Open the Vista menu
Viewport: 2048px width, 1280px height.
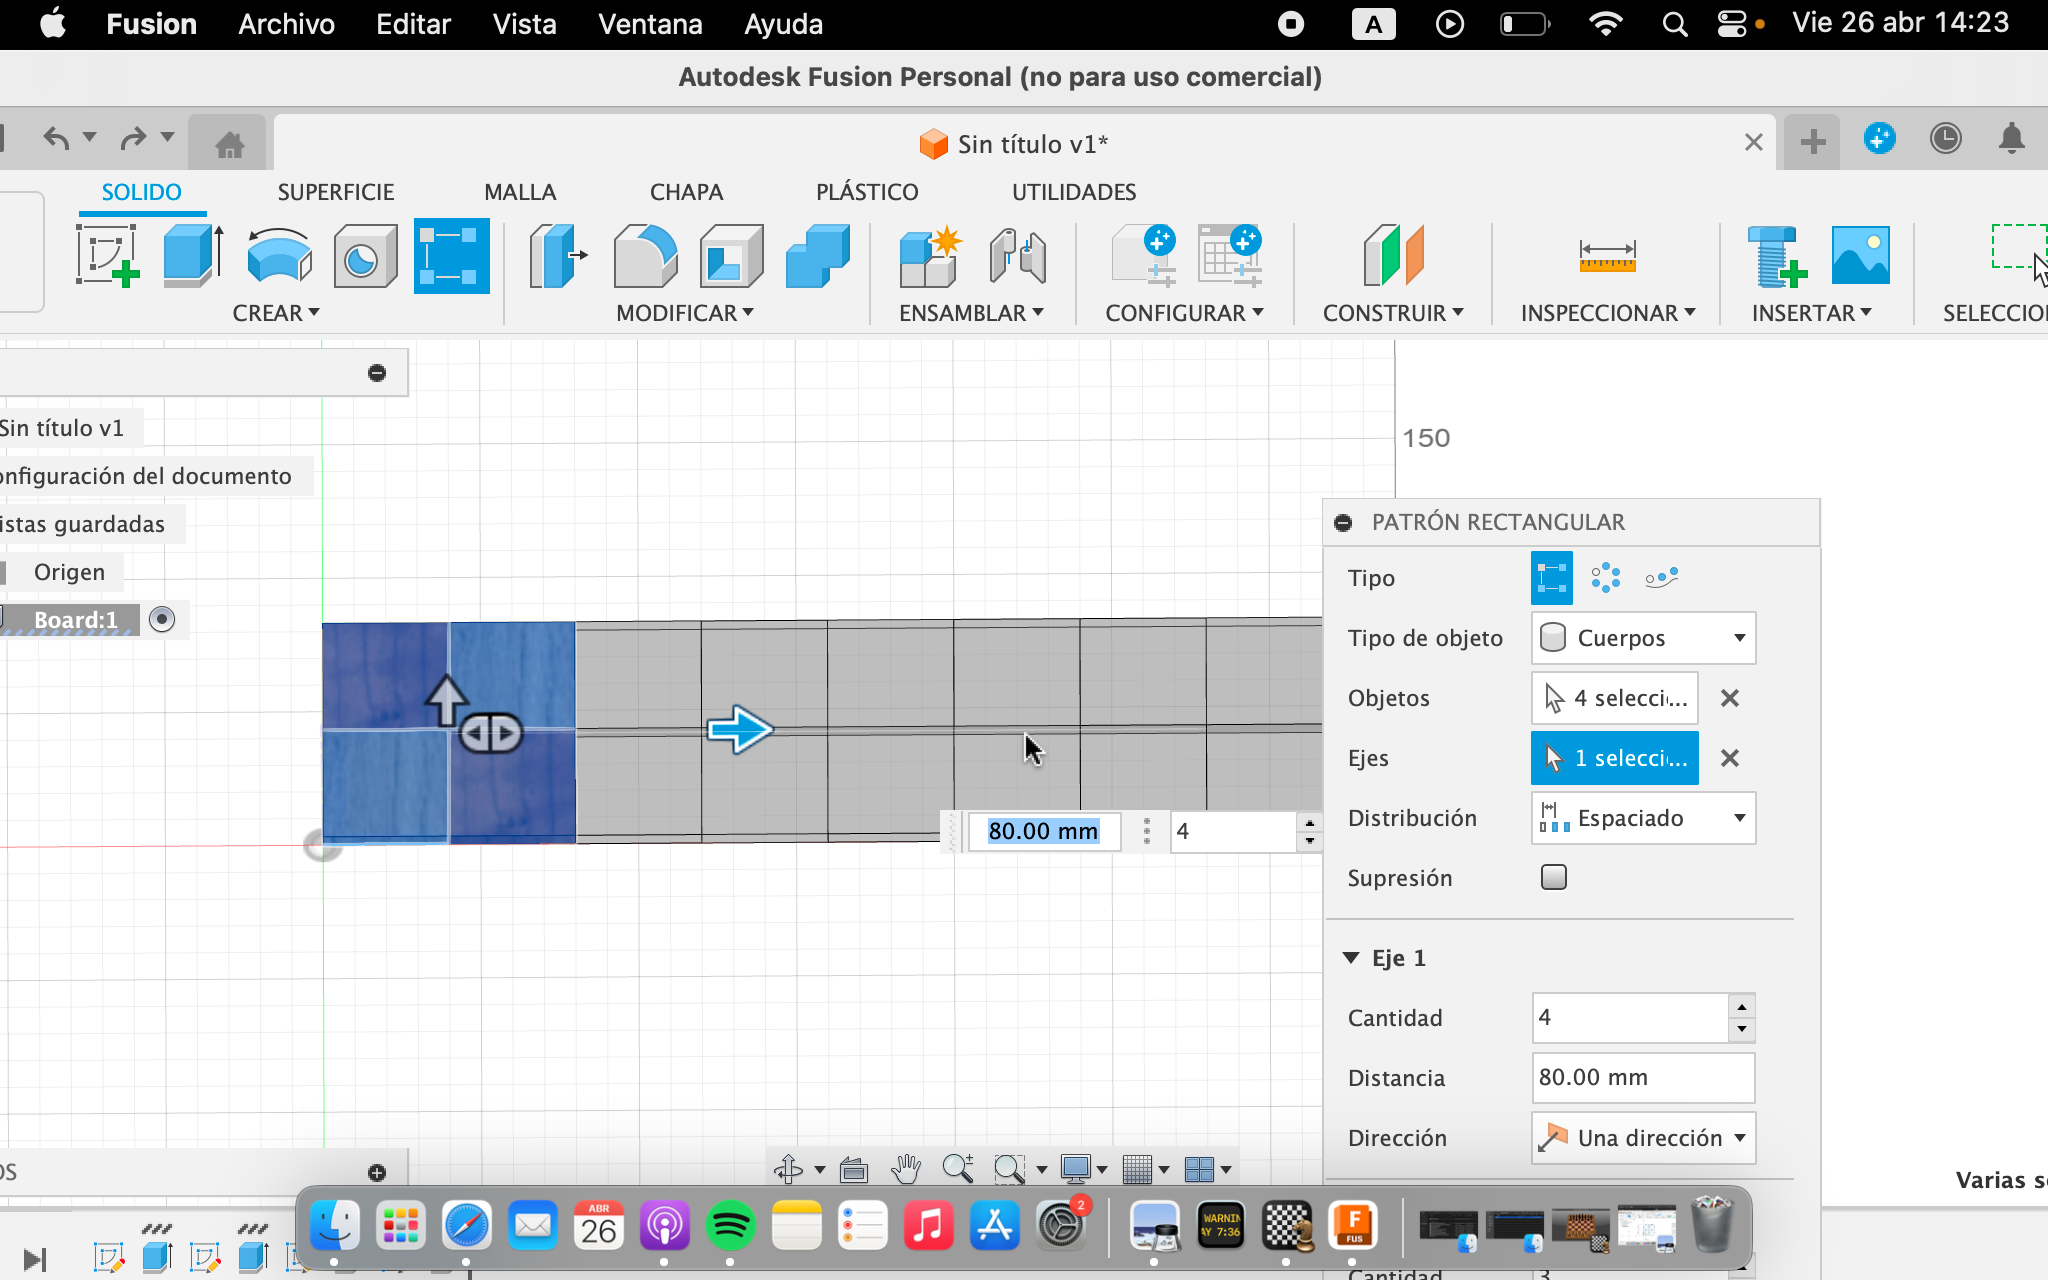[524, 24]
